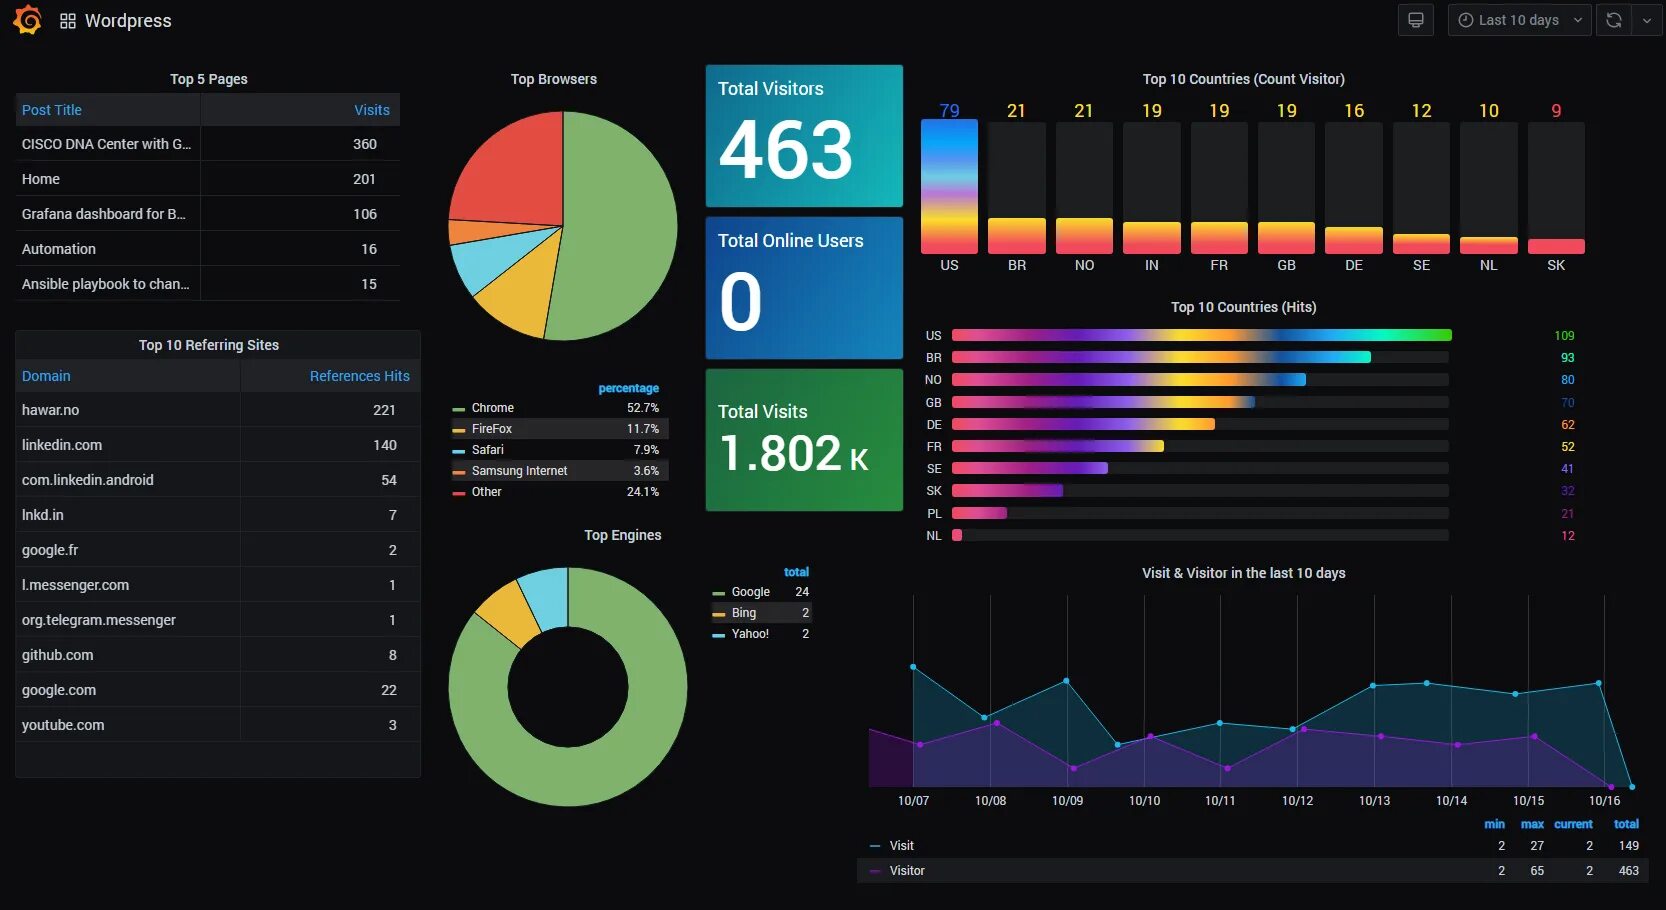This screenshot has height=910, width=1666.
Task: Open the linkedin.com referring site entry
Action: (62, 445)
